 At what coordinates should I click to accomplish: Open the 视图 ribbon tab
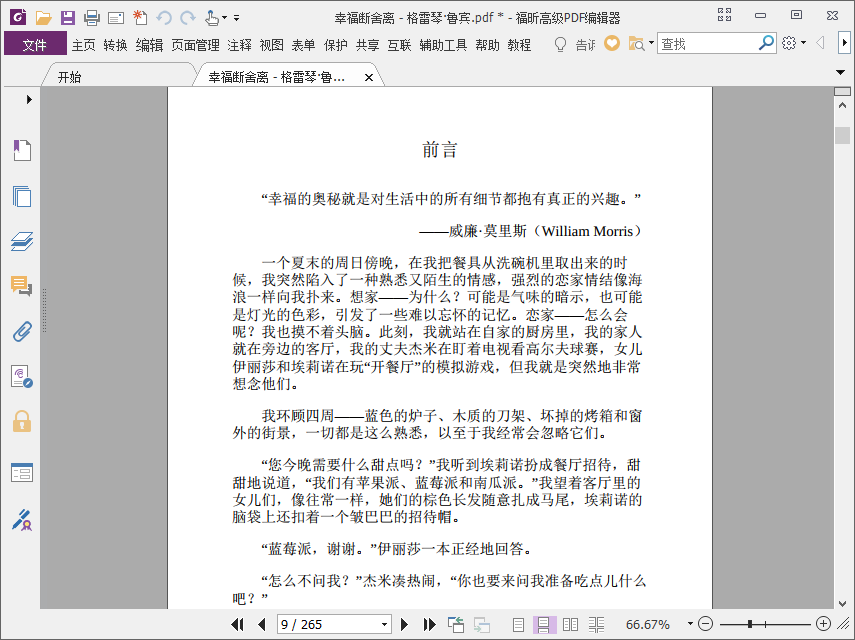pos(272,45)
